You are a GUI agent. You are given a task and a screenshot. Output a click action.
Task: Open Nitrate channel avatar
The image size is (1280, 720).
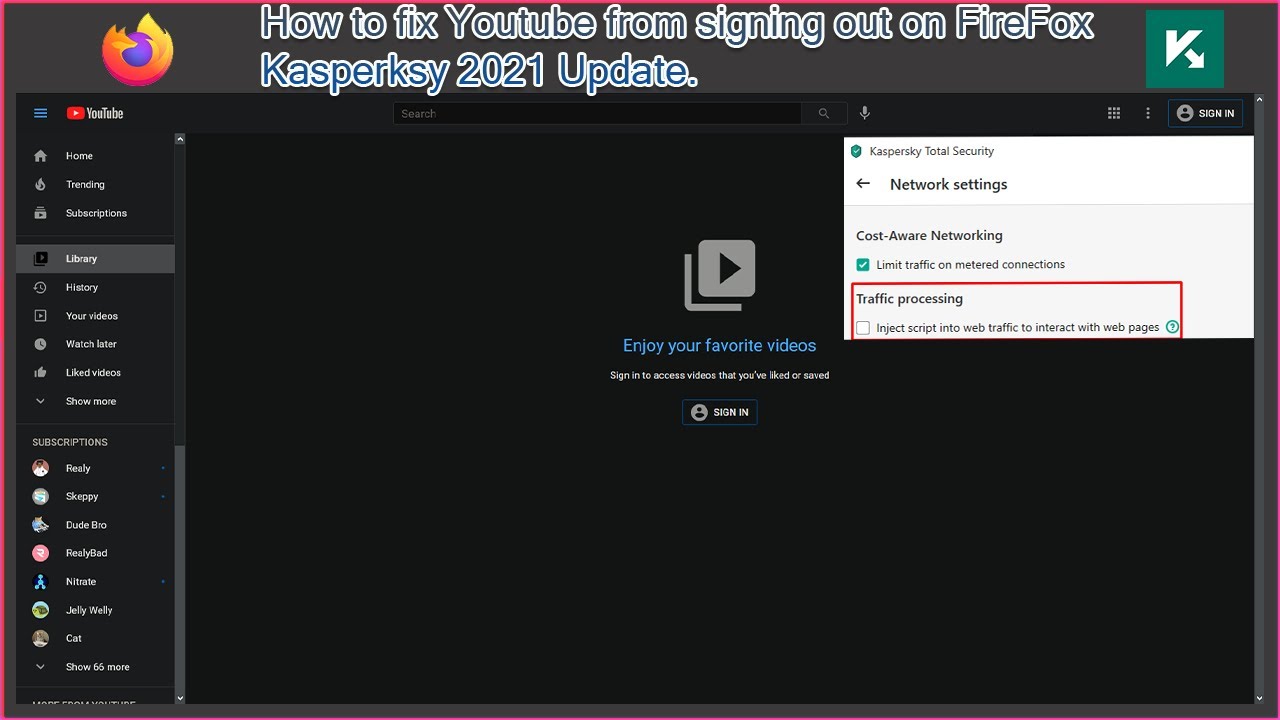40,581
